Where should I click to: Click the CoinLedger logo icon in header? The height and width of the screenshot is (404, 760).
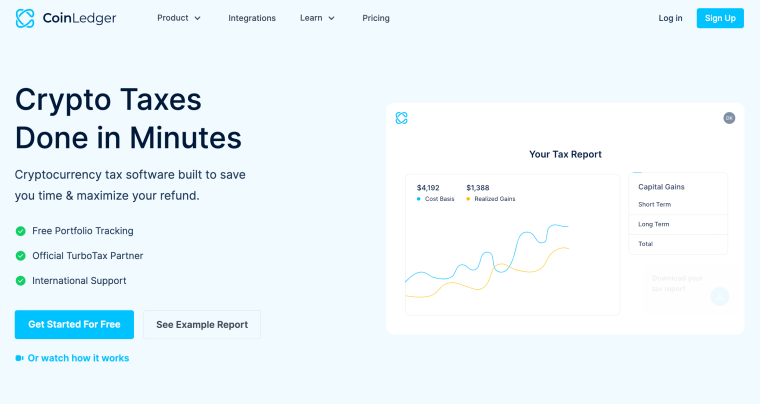[25, 18]
